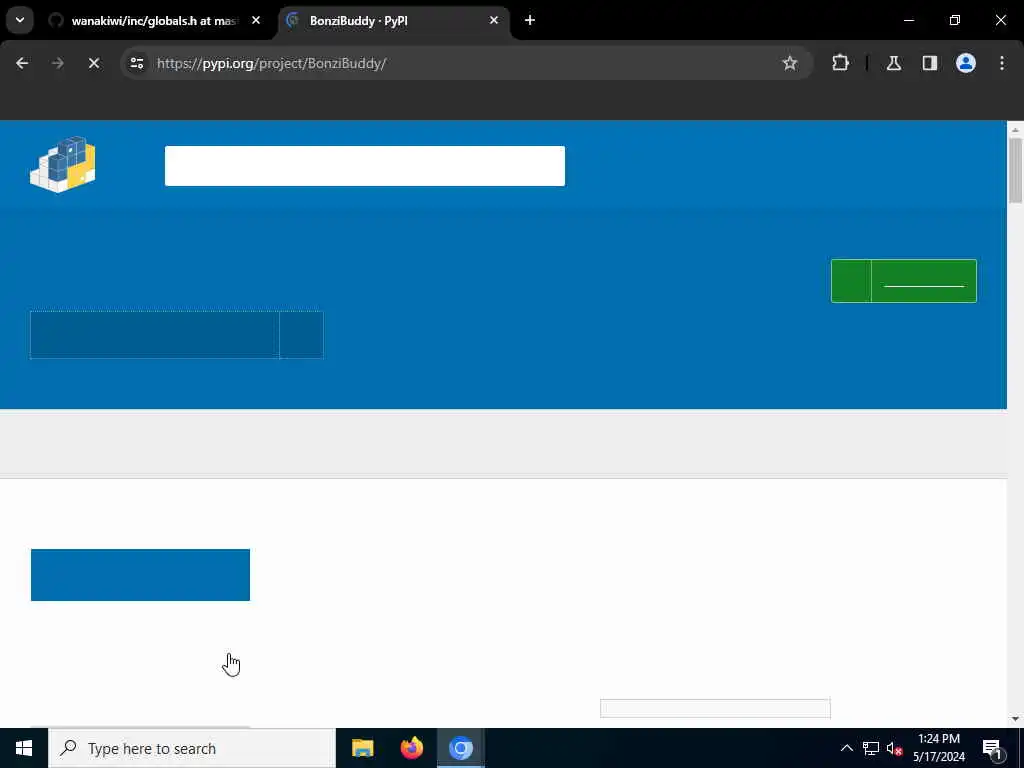Open the network status tray icon
This screenshot has width=1024, height=768.
point(871,748)
